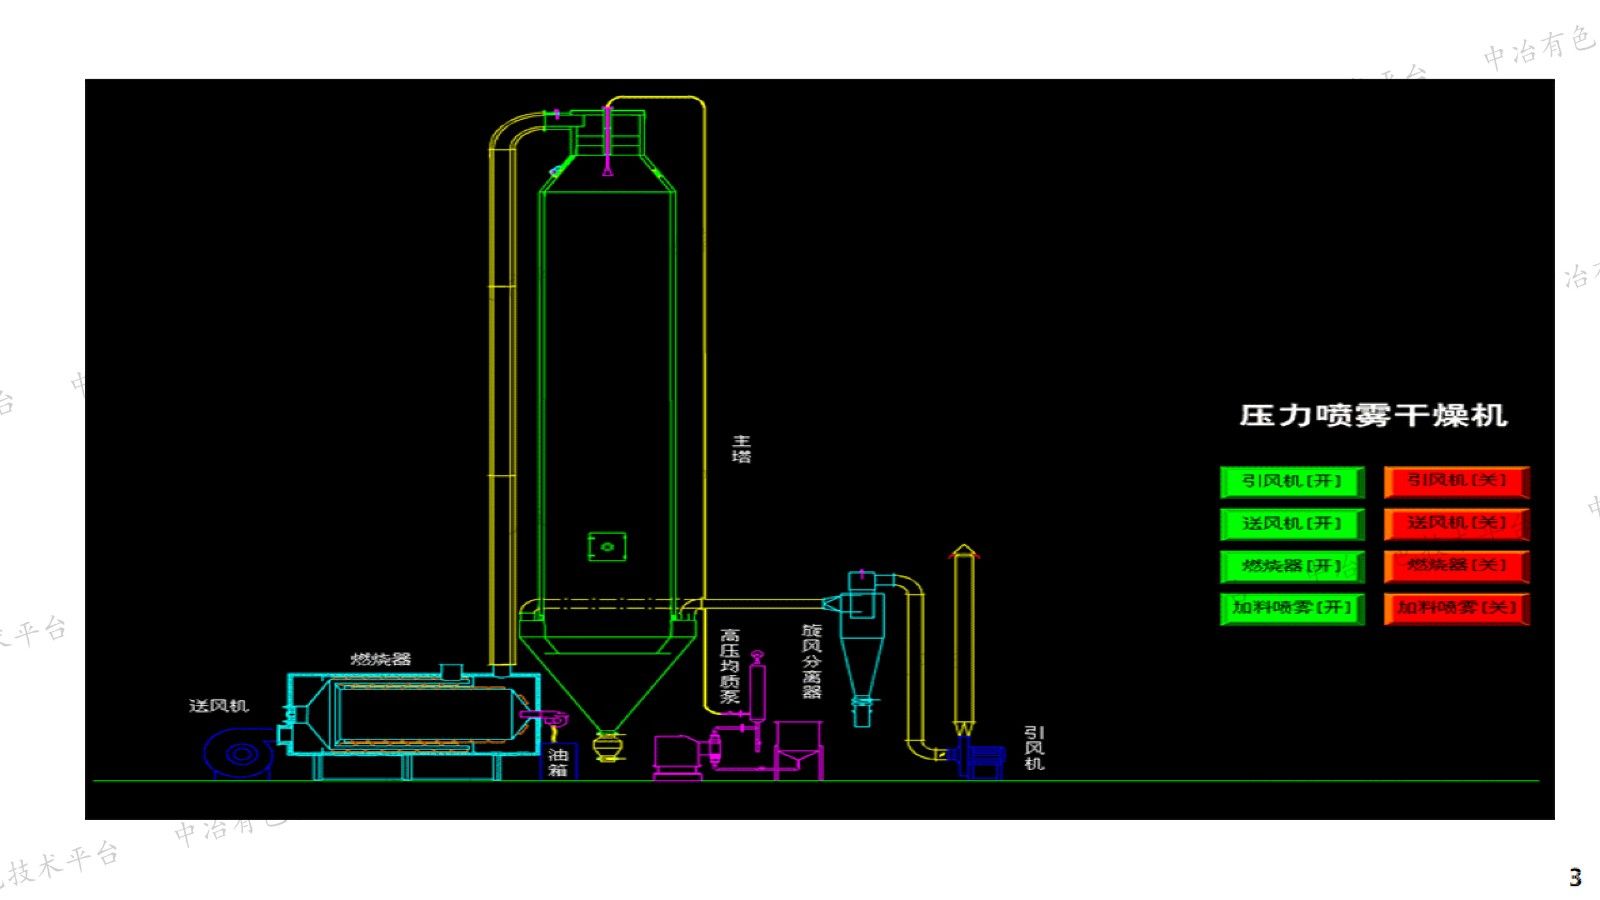
Task: Click the green 加料喷雾[开] button
Action: tap(1292, 609)
